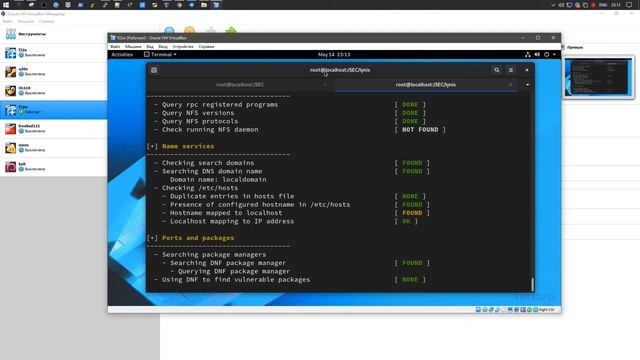Click the Windows tray volume icon
The height and width of the screenshot is (360, 640).
[x=561, y=5]
